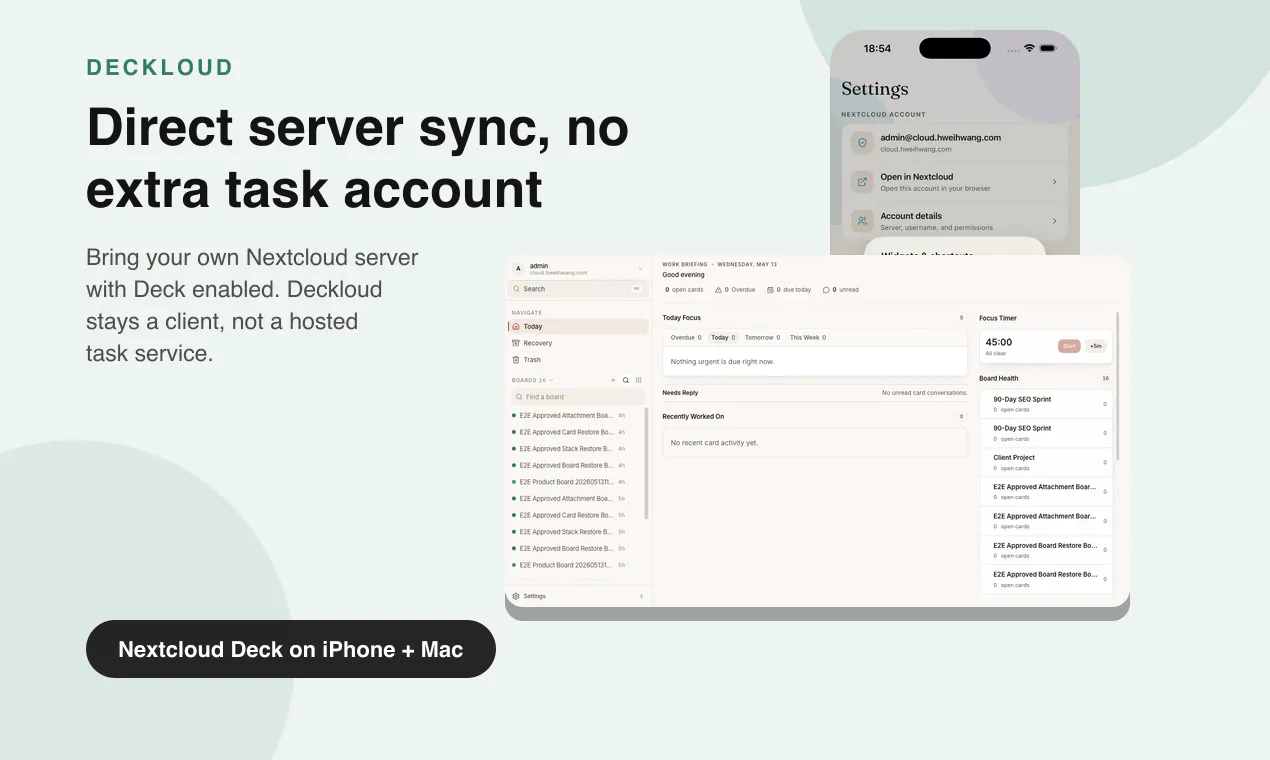Click "No unread card conversations." text
This screenshot has height=760, width=1270.
click(924, 393)
